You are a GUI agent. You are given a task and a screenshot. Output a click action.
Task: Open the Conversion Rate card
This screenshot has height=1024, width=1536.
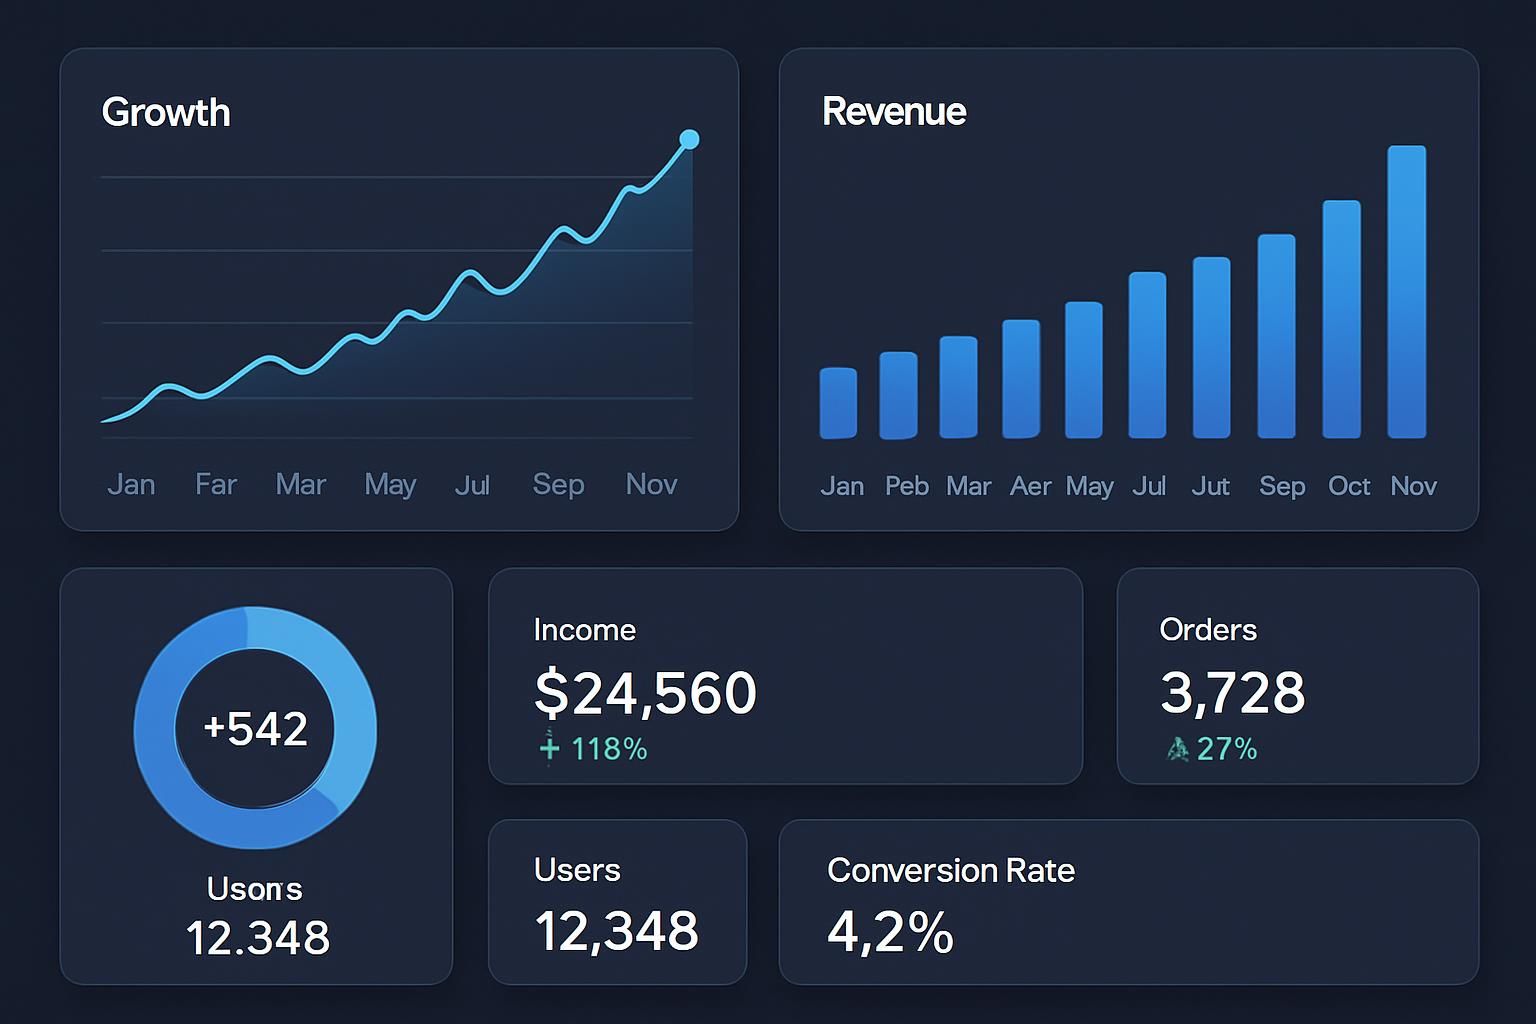pyautogui.click(x=1128, y=902)
